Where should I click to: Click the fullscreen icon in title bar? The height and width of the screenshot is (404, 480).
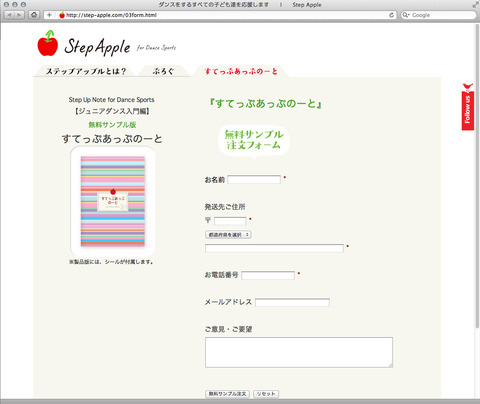(476, 5)
